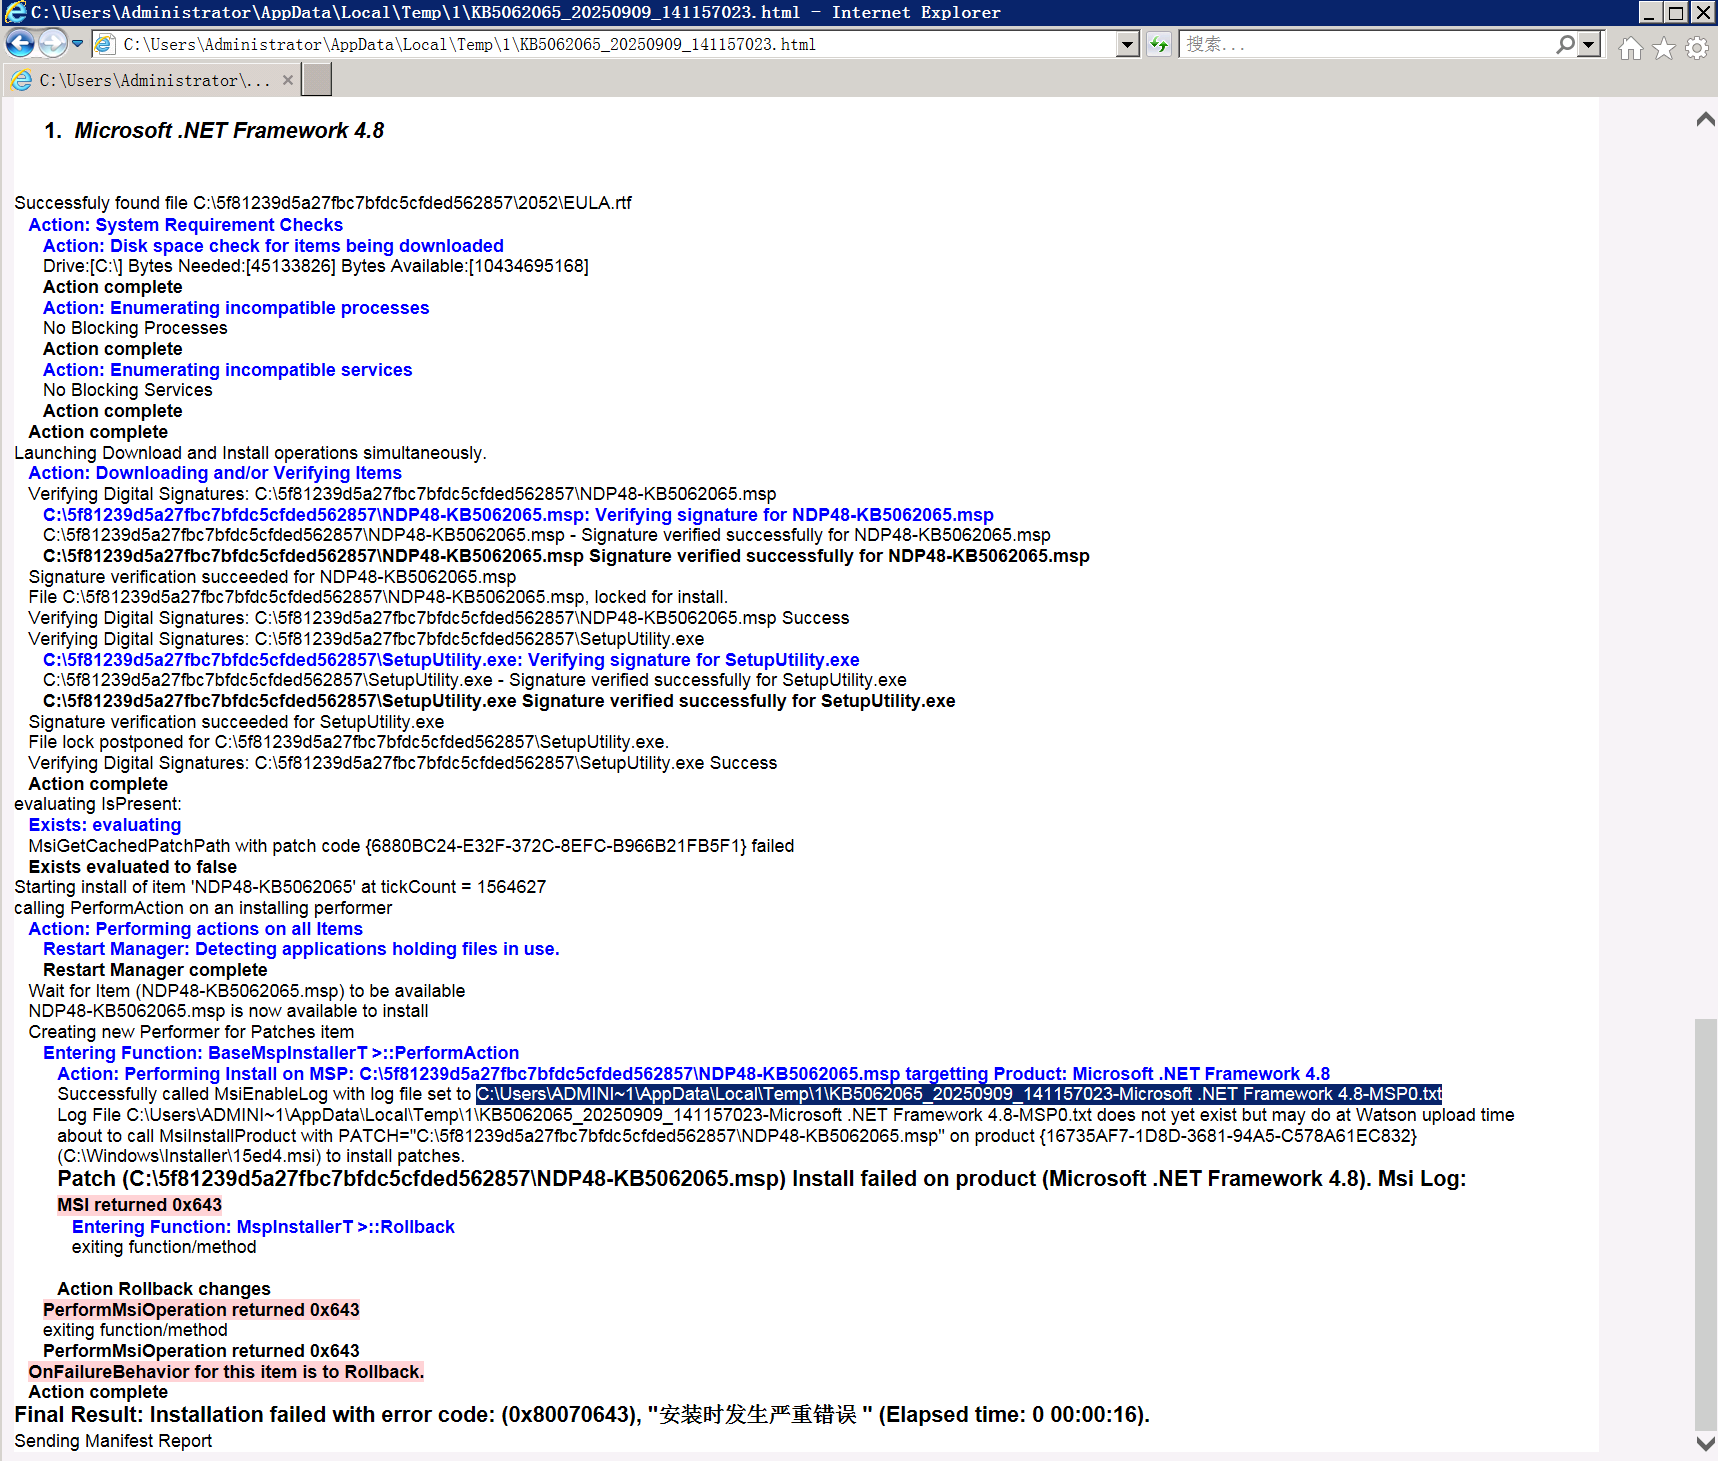Click the vertical scrollbar thumb
1718x1461 pixels.
(1706, 1224)
